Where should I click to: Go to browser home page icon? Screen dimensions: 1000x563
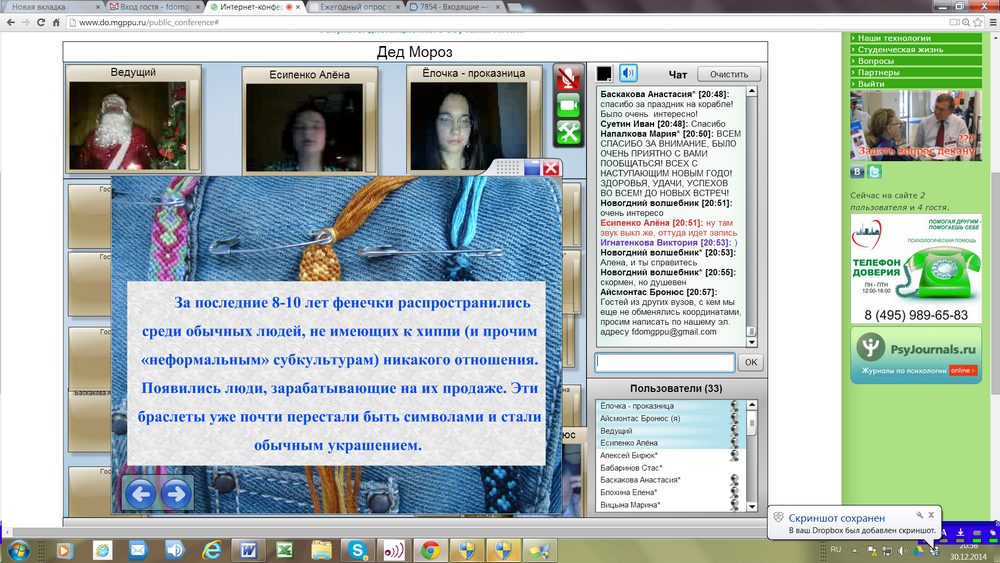click(56, 22)
